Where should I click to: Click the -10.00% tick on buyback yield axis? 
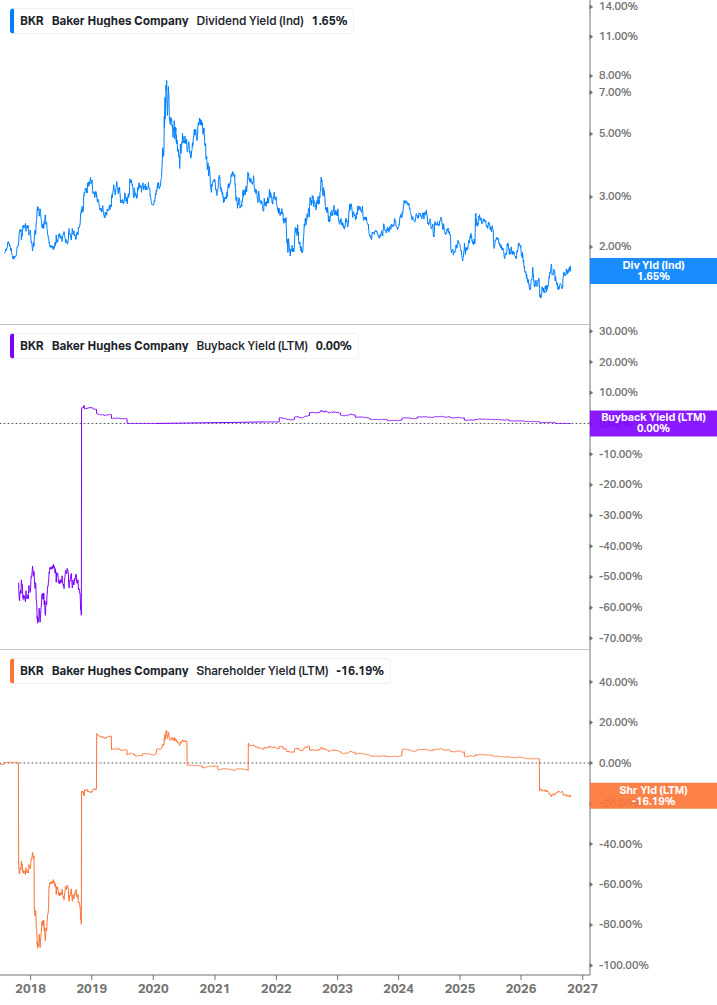pyautogui.click(x=620, y=454)
